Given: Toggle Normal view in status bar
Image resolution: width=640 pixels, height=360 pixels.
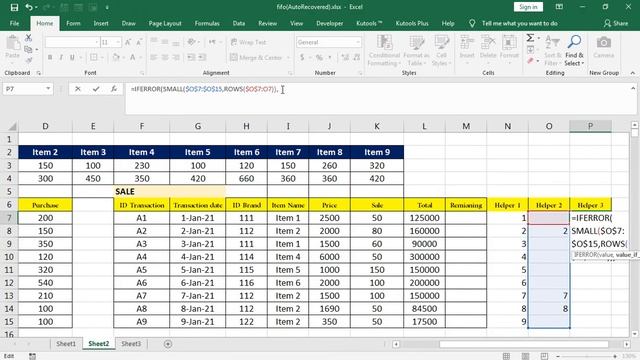Looking at the screenshot, I should pos(507,356).
